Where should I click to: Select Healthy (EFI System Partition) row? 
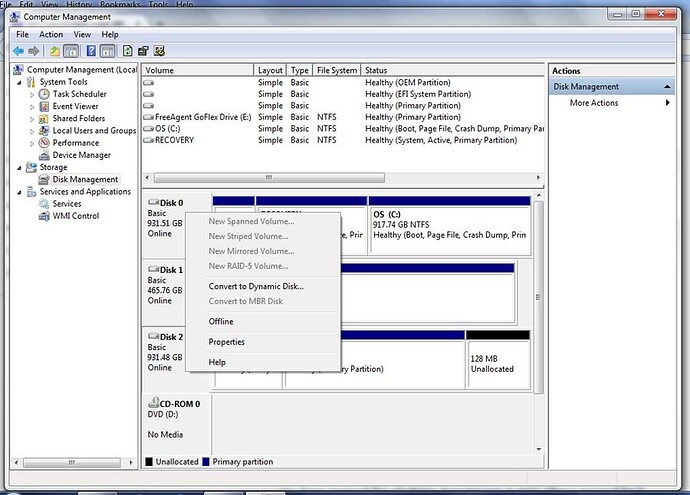coord(343,94)
